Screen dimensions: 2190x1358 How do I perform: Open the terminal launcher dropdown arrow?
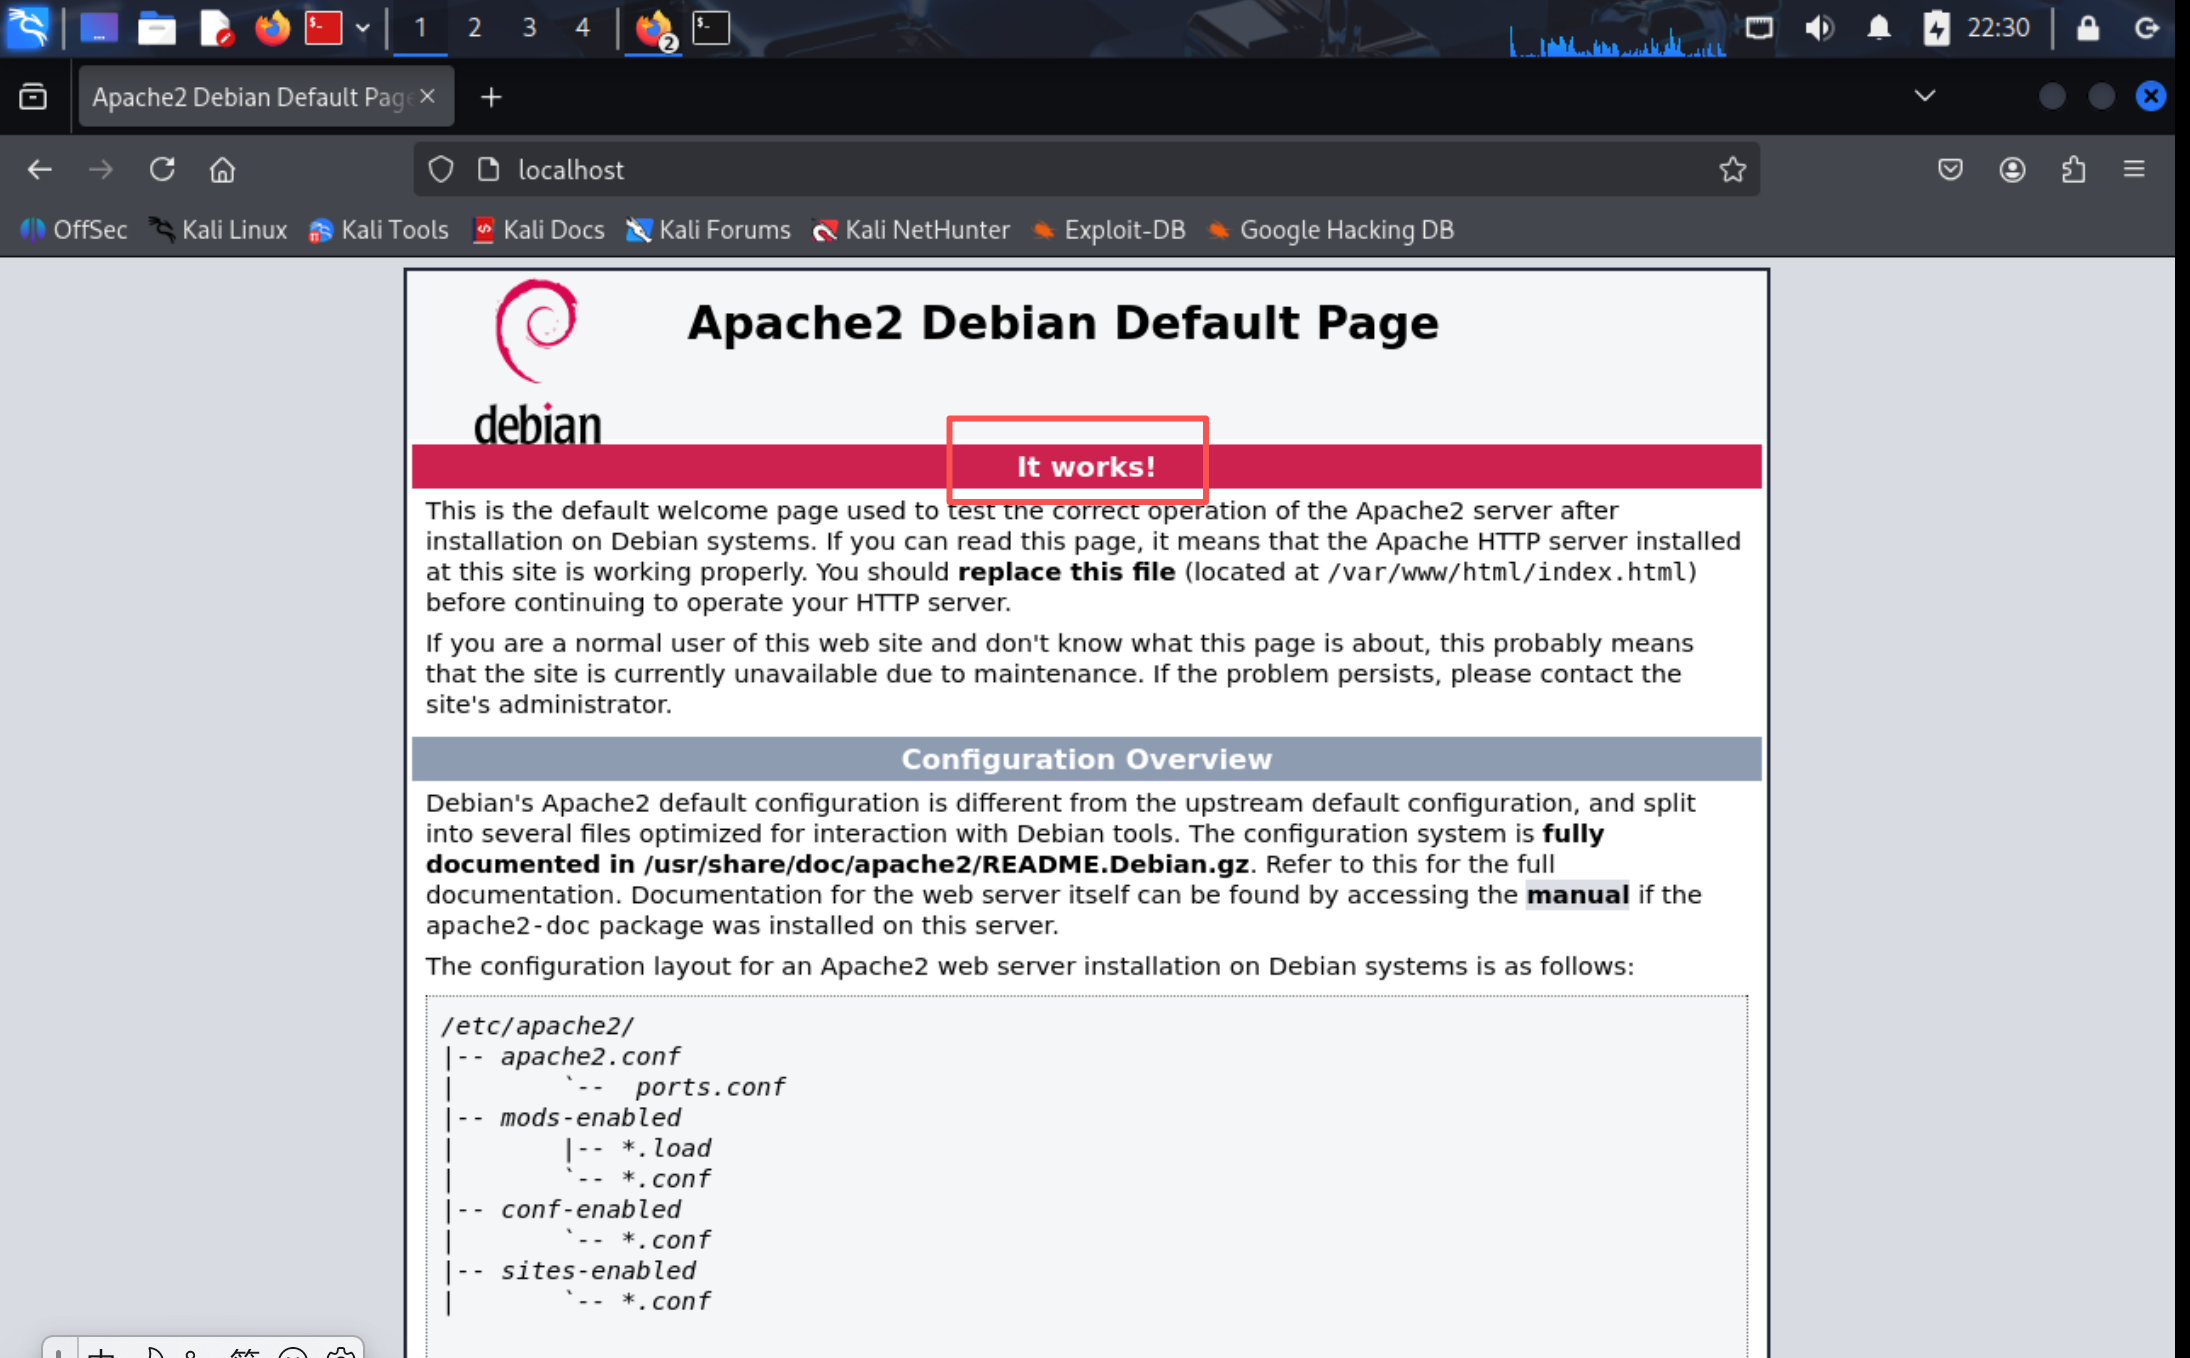click(363, 28)
